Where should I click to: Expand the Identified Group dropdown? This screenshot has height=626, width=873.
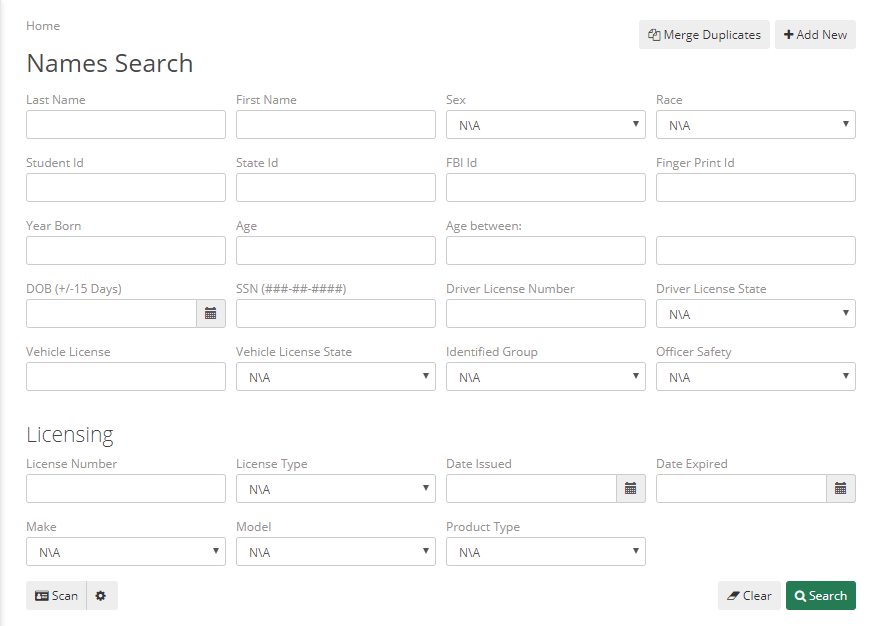(x=546, y=376)
